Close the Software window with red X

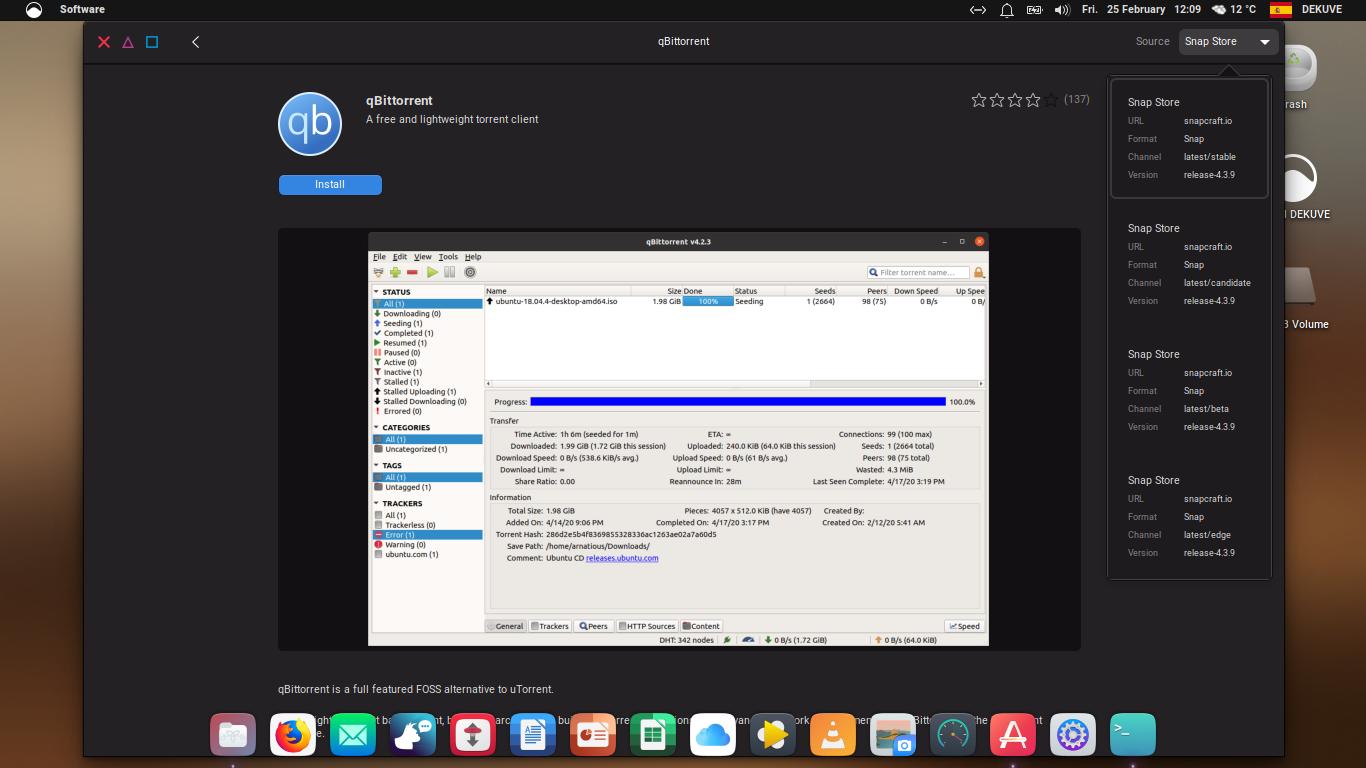[x=104, y=42]
